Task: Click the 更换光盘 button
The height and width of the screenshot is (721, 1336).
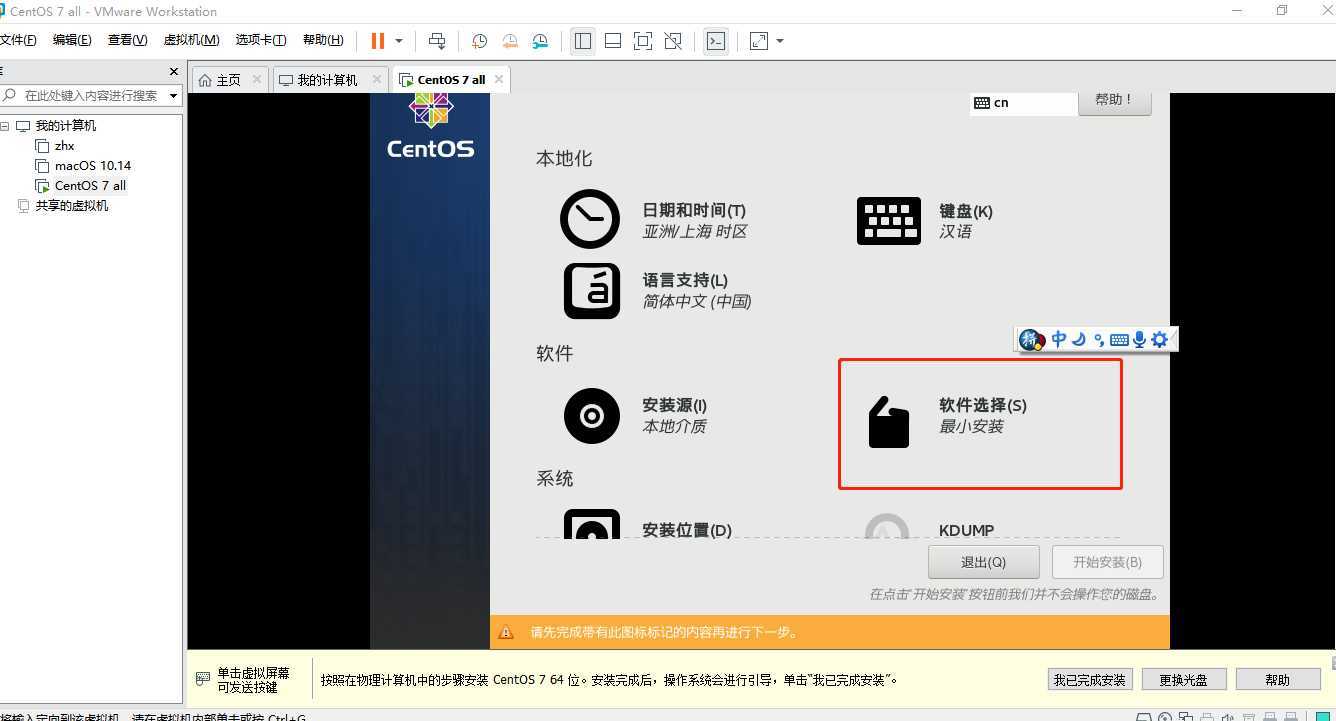Action: point(1184,680)
